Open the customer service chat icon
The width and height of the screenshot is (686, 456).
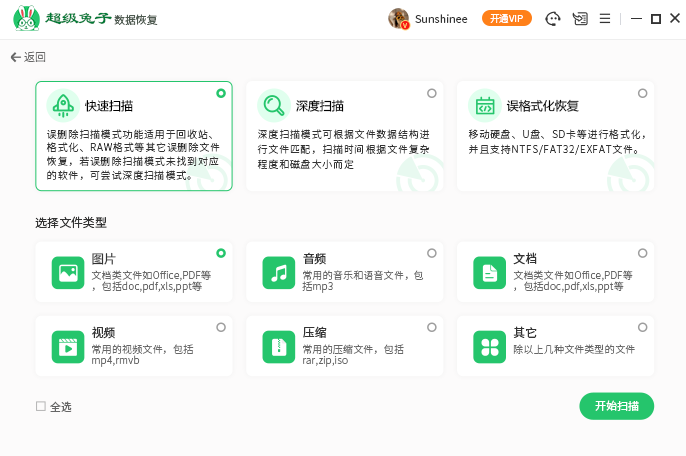(553, 19)
